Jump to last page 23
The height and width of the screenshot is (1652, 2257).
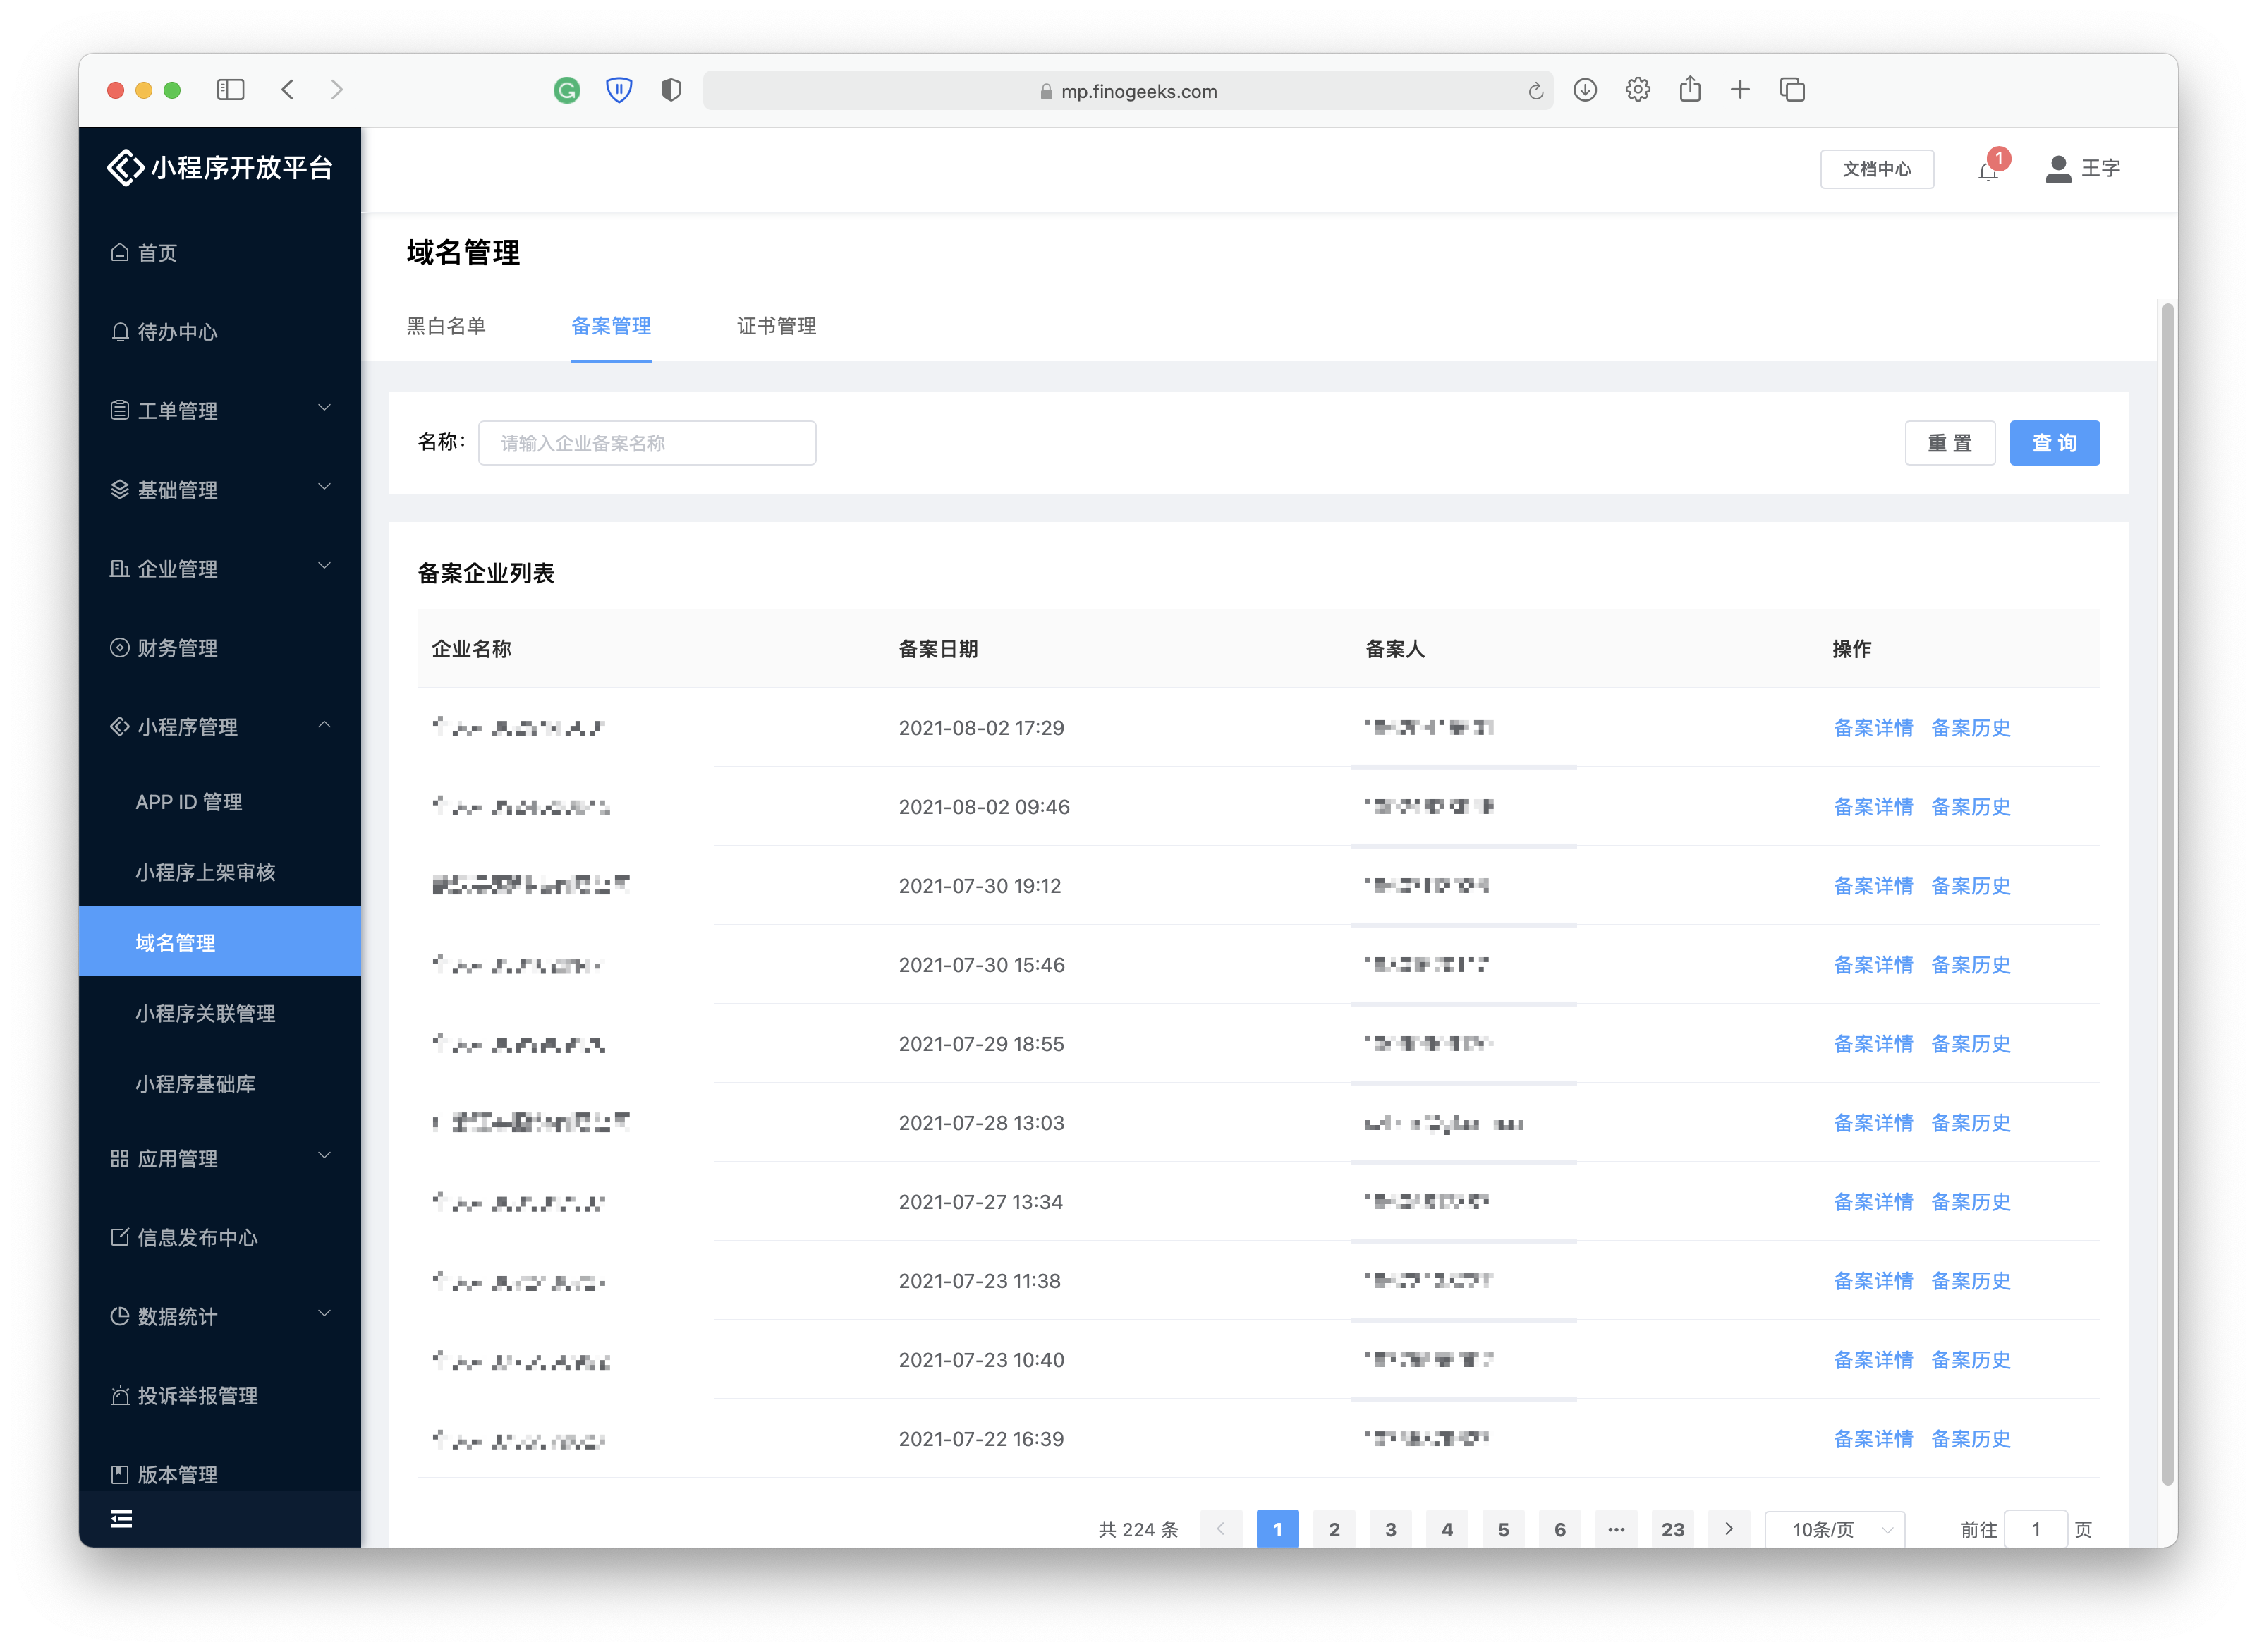click(x=1673, y=1529)
